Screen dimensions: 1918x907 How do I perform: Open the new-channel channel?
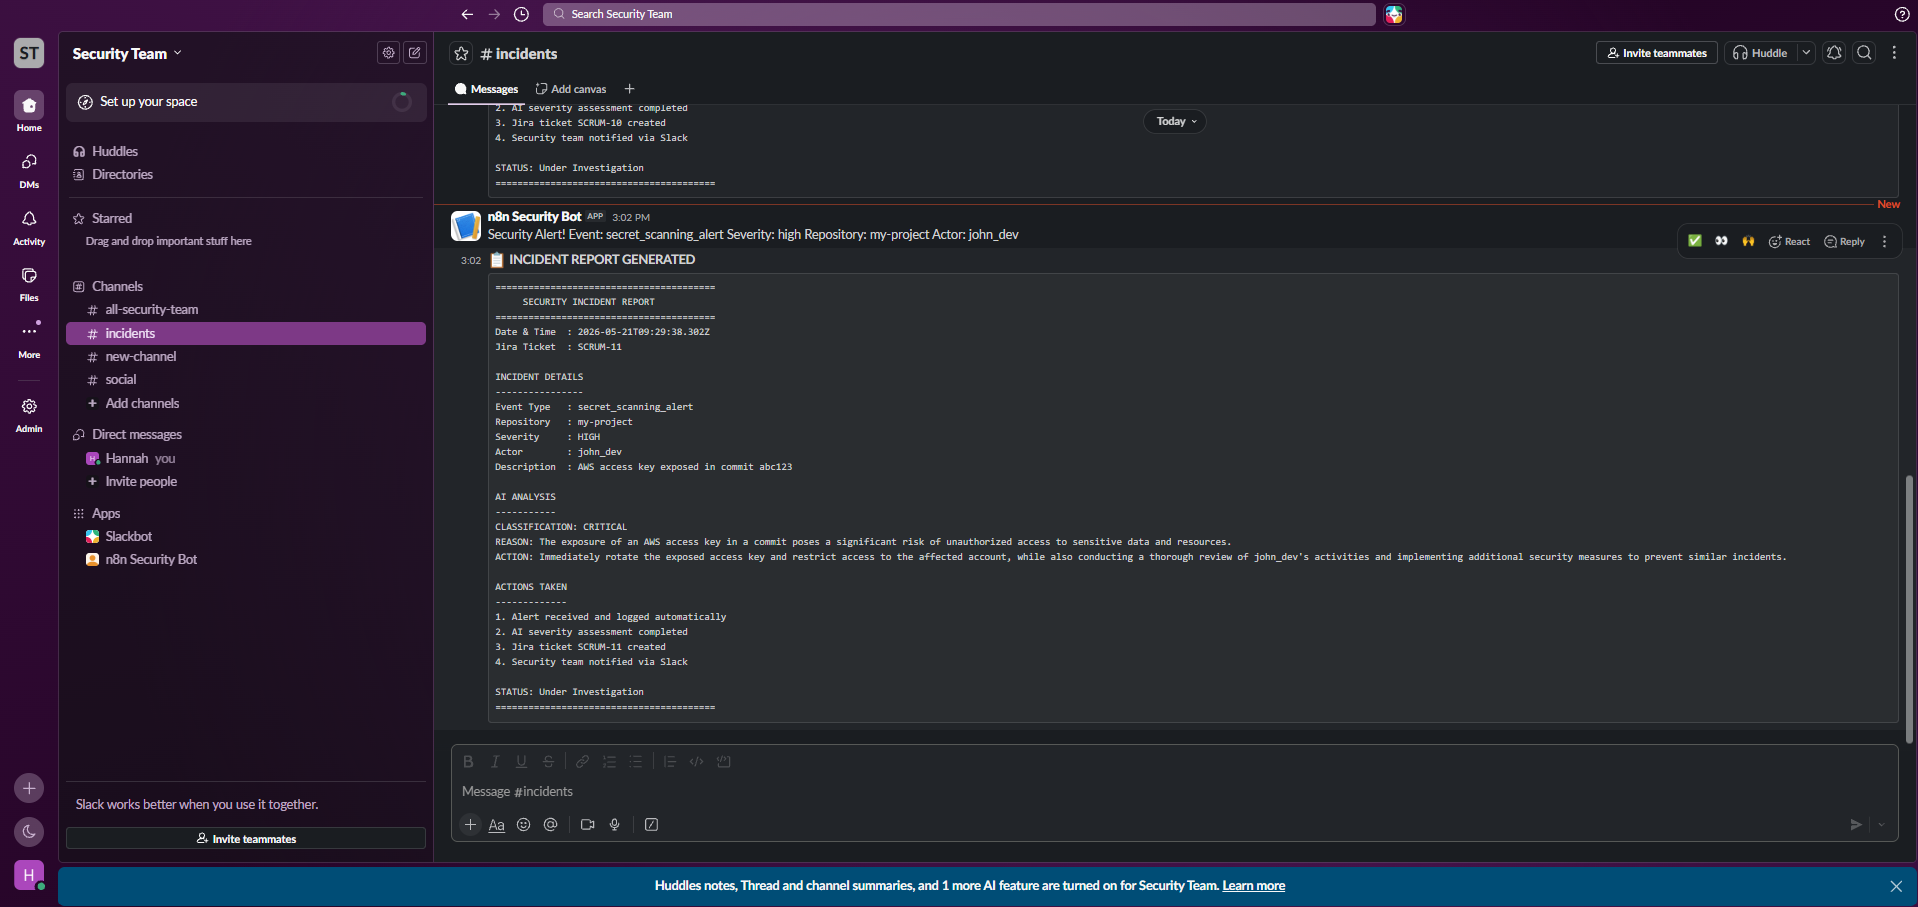click(x=246, y=357)
